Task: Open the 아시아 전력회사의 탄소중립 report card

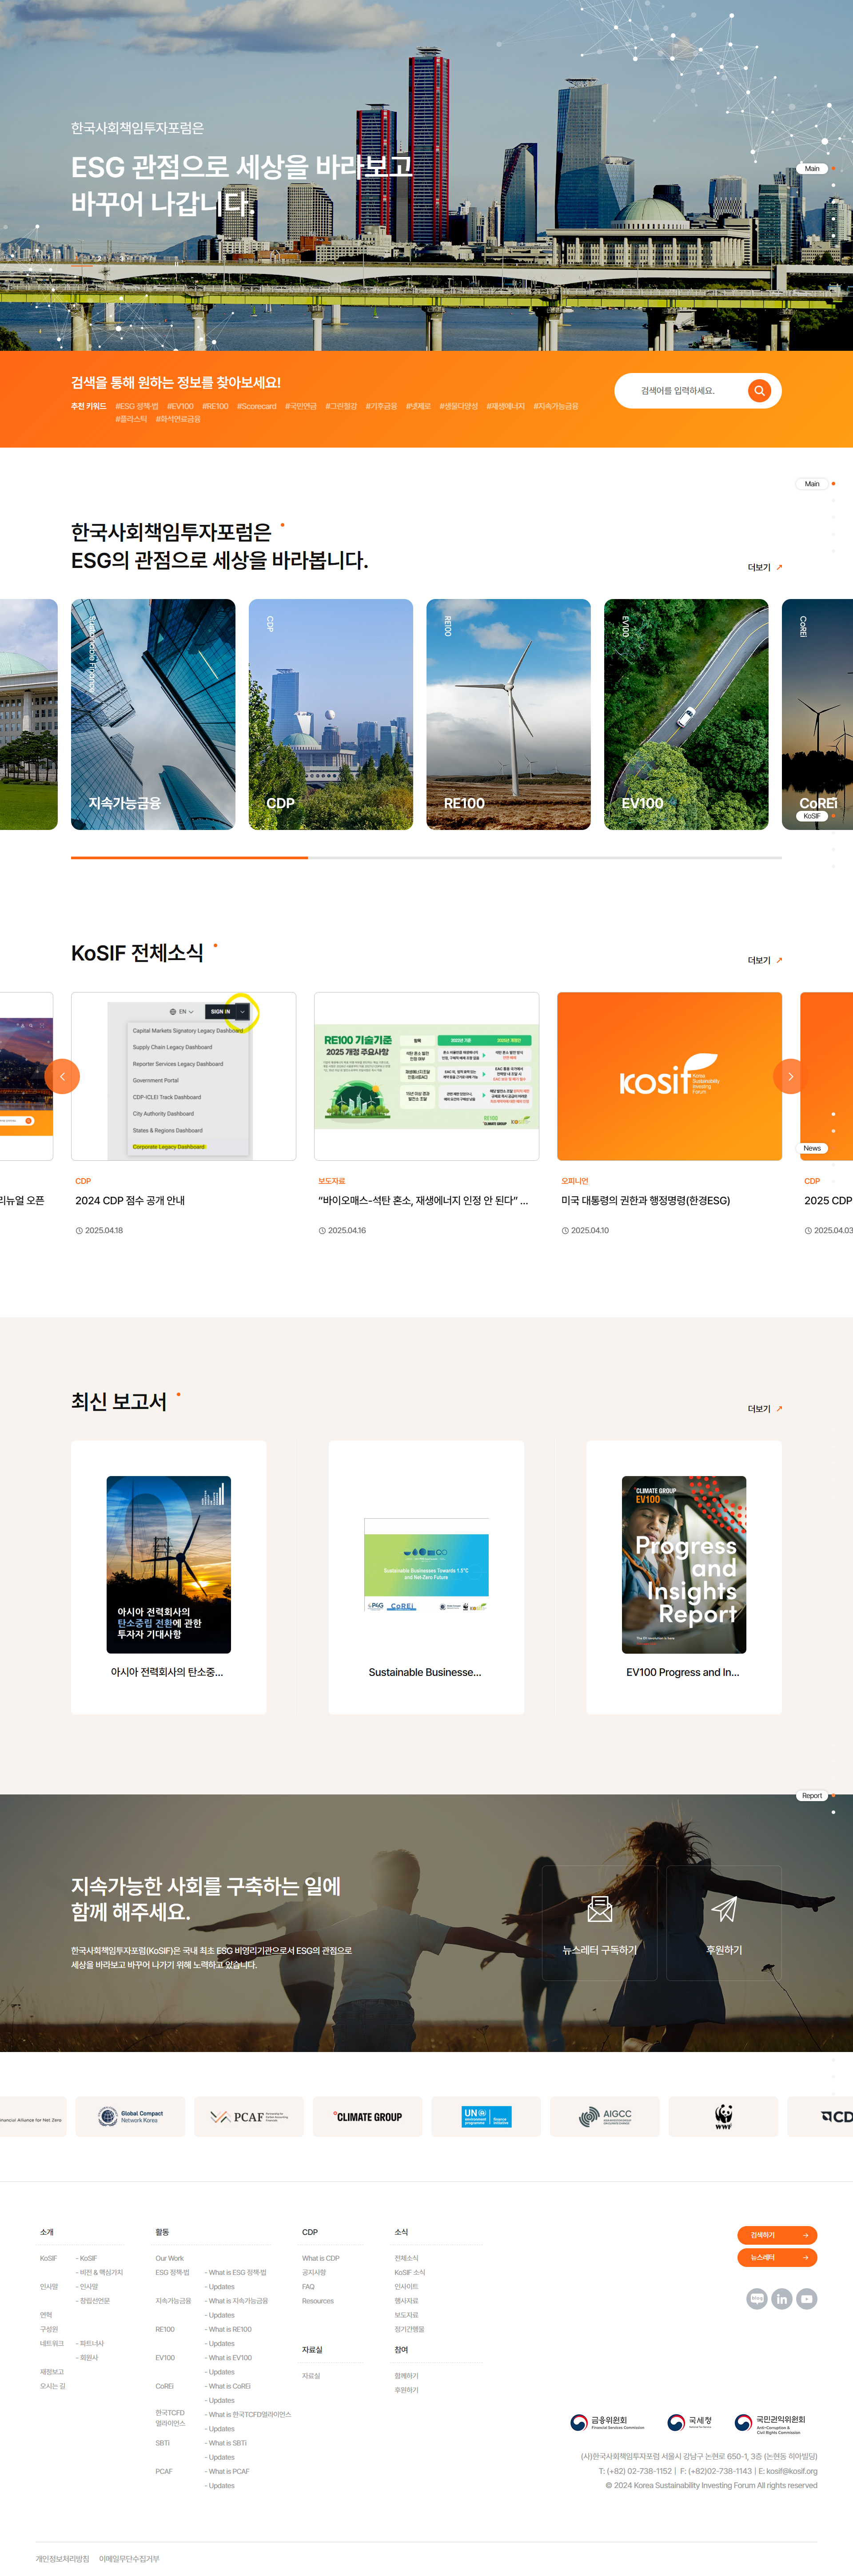Action: pyautogui.click(x=169, y=1577)
